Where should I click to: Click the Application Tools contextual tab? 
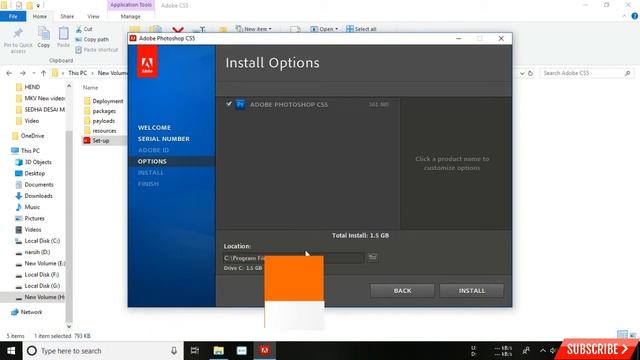[131, 5]
